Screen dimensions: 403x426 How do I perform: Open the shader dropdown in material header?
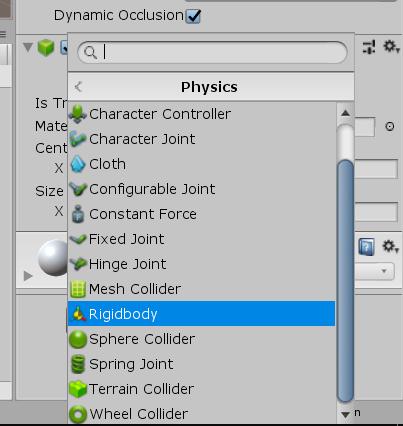(376, 271)
